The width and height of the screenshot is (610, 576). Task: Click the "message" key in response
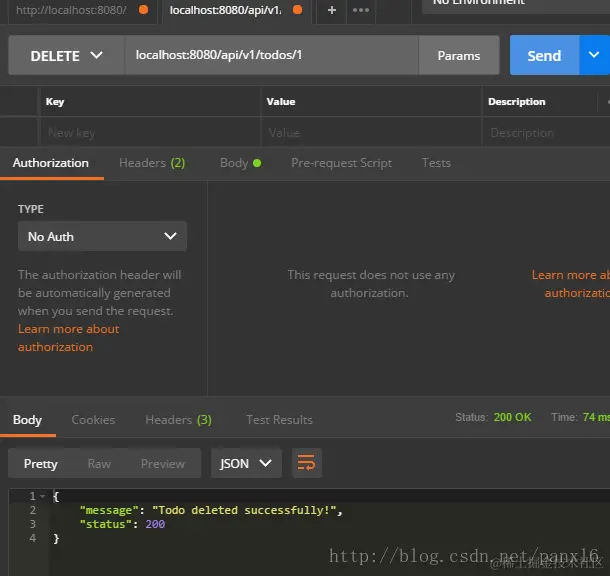click(109, 510)
